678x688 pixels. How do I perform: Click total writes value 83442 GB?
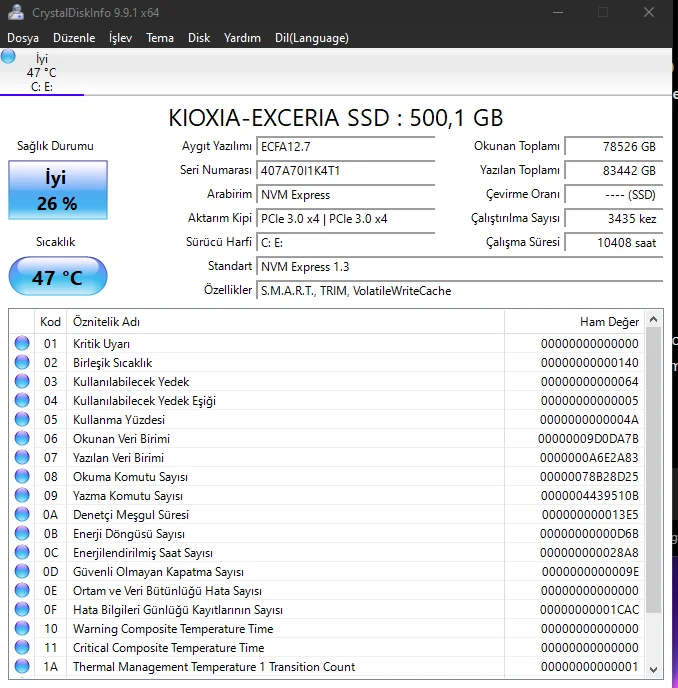614,170
